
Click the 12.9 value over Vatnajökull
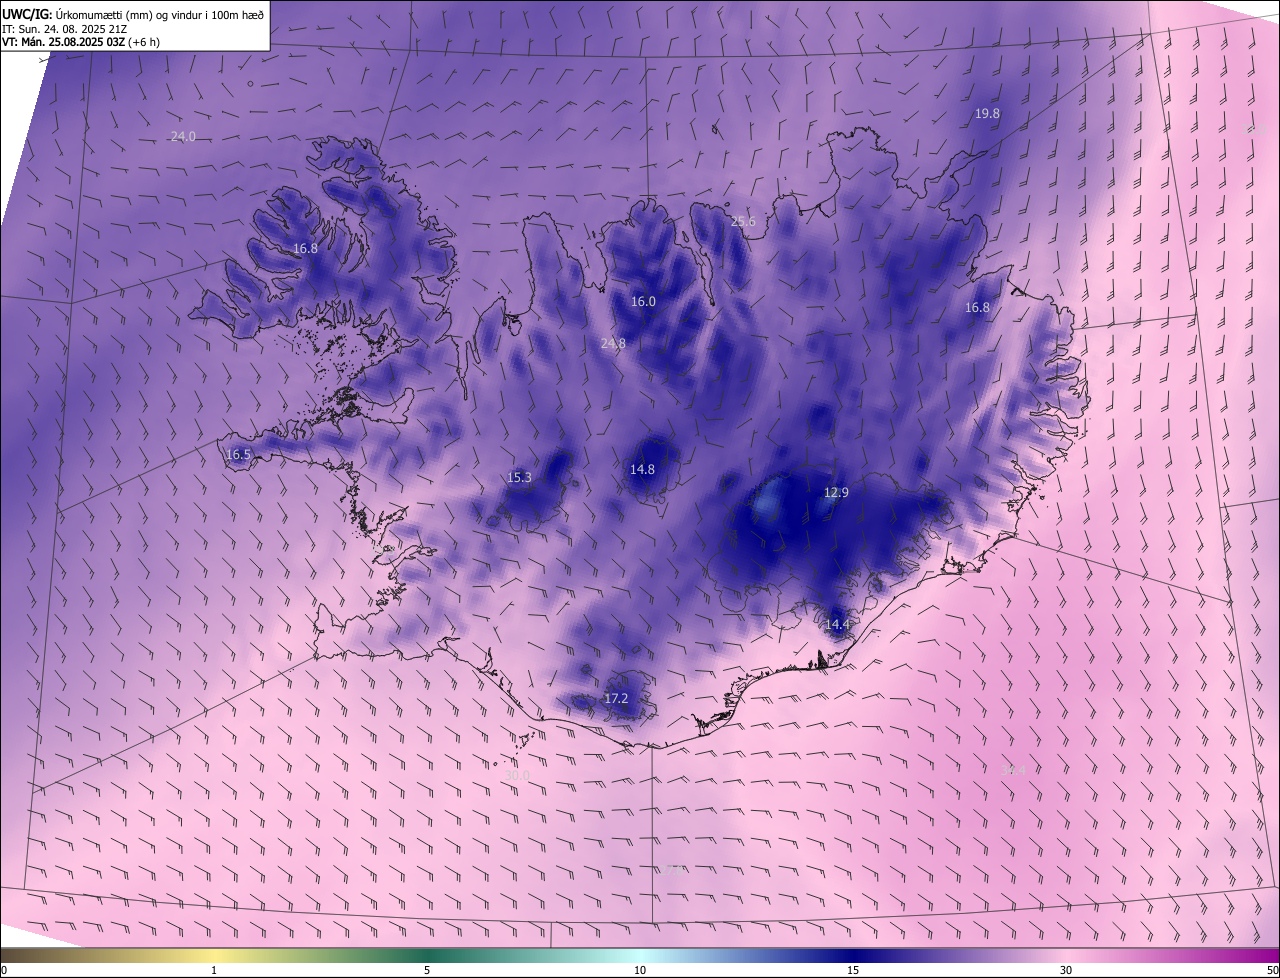click(x=836, y=492)
